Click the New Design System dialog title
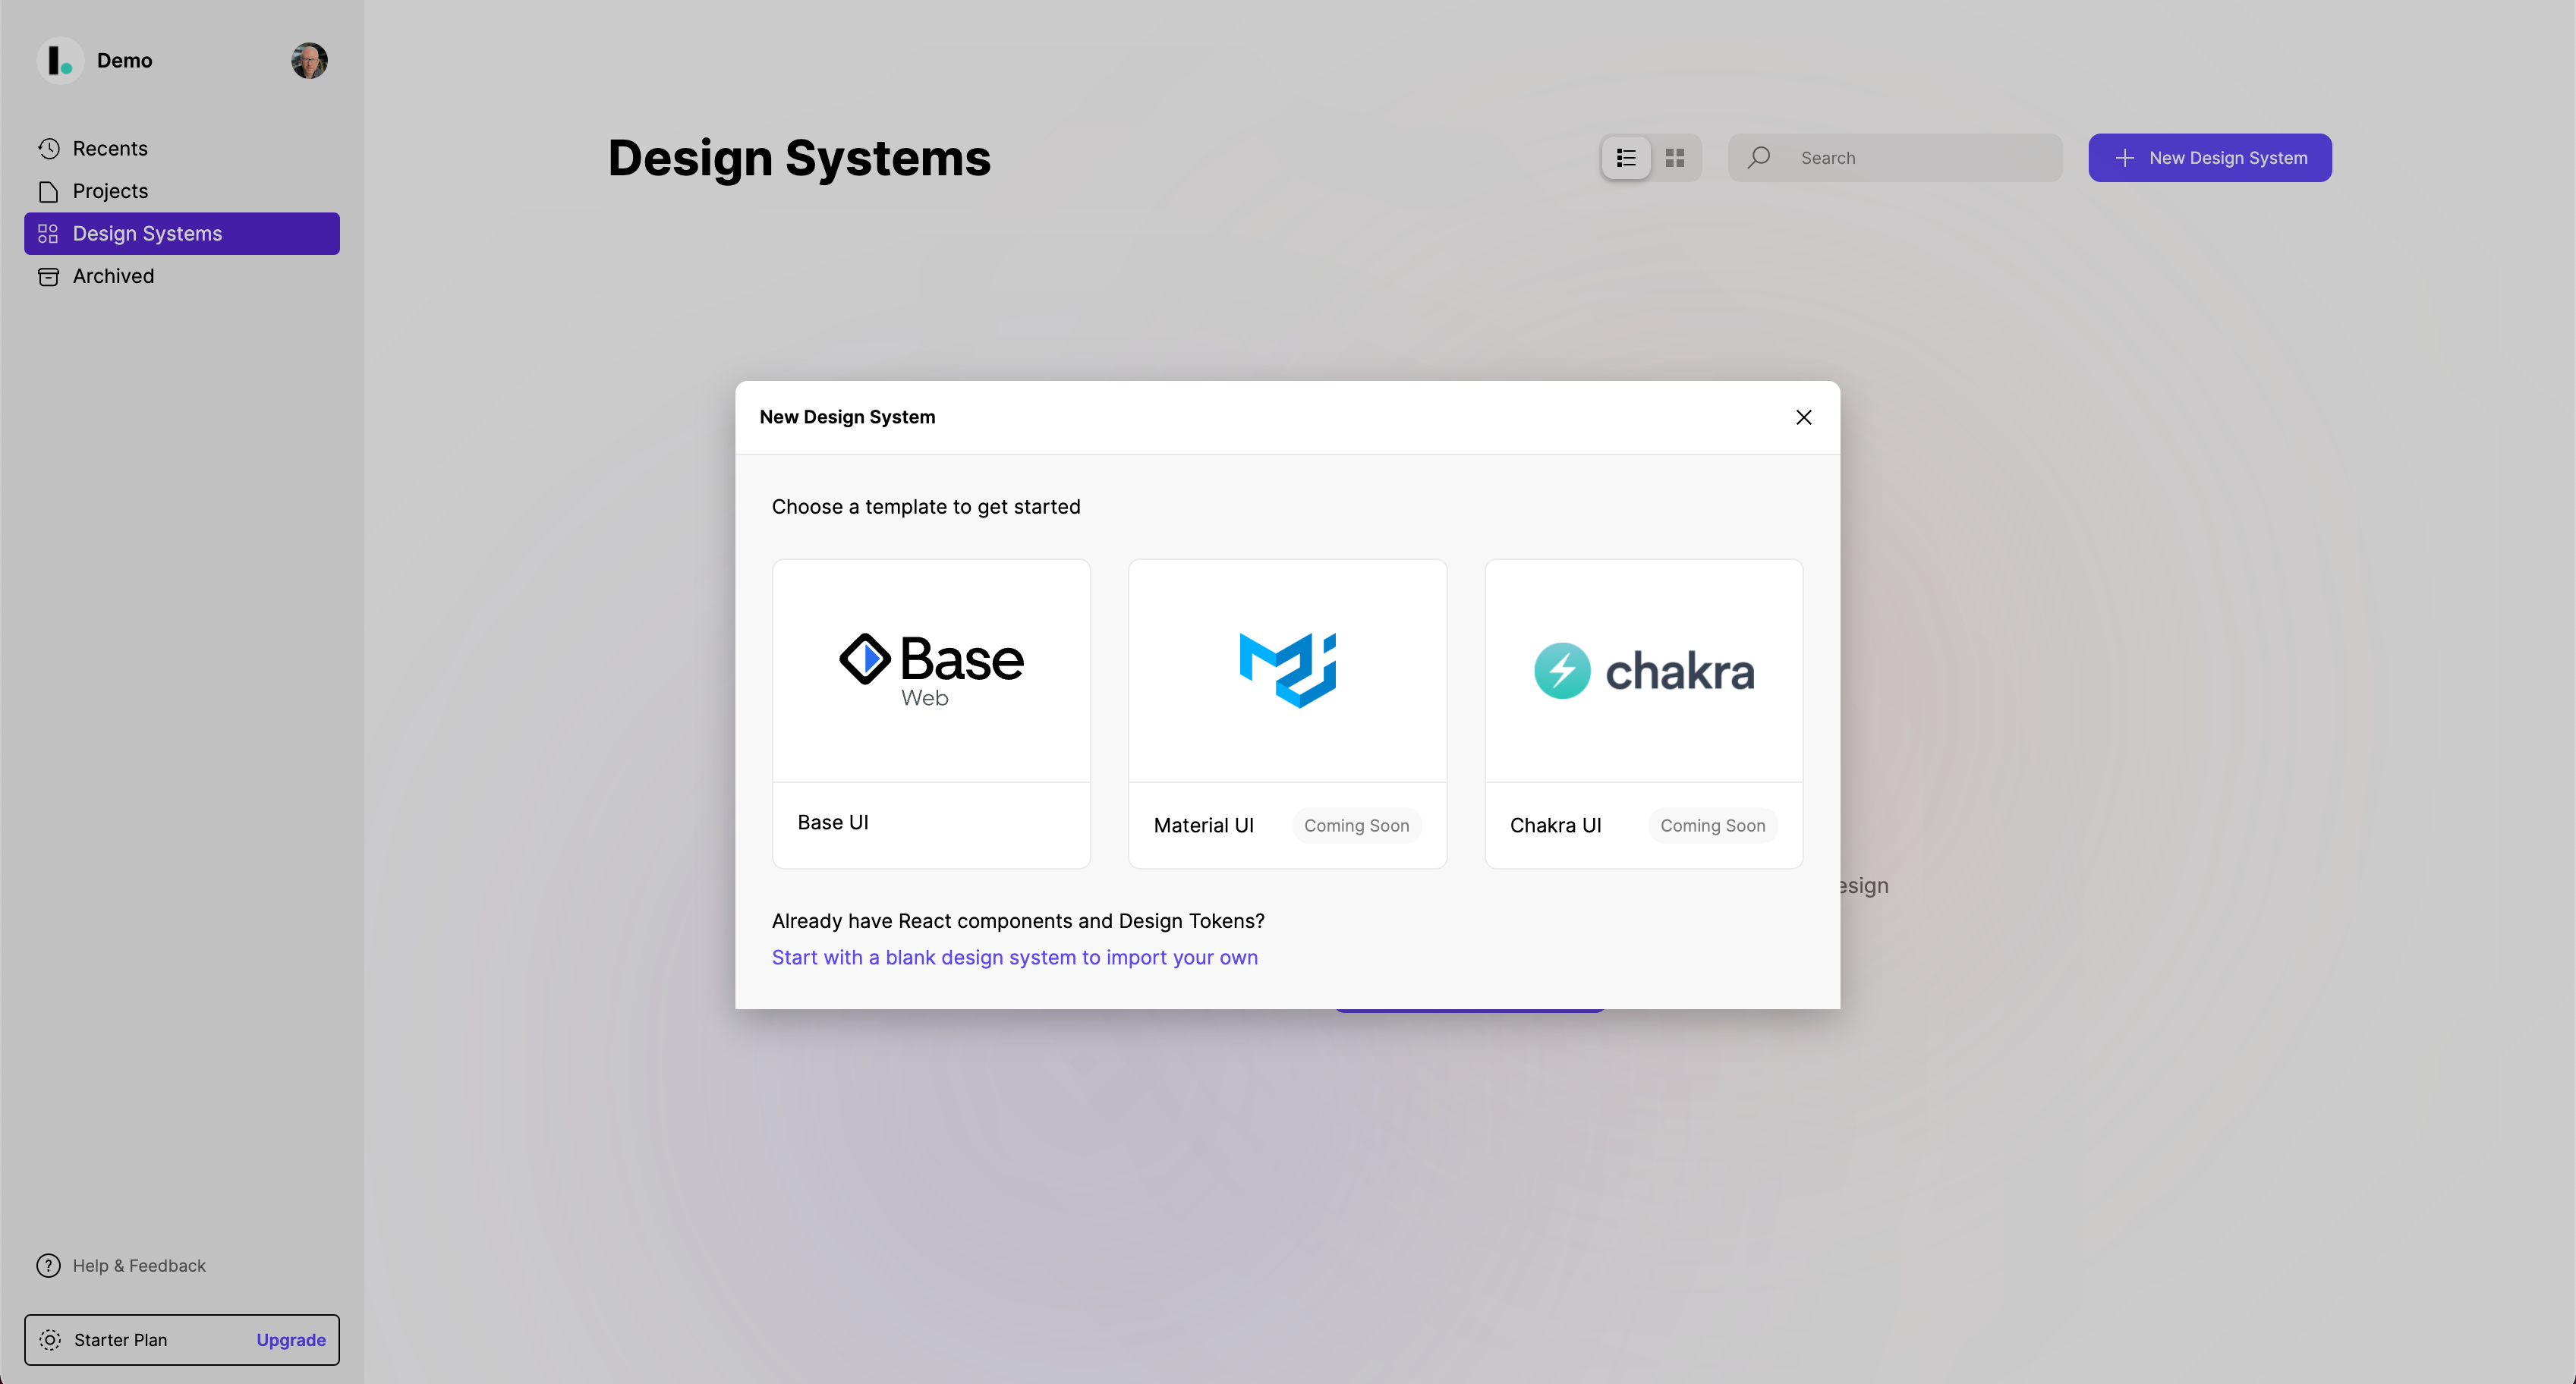This screenshot has height=1384, width=2576. (847, 417)
